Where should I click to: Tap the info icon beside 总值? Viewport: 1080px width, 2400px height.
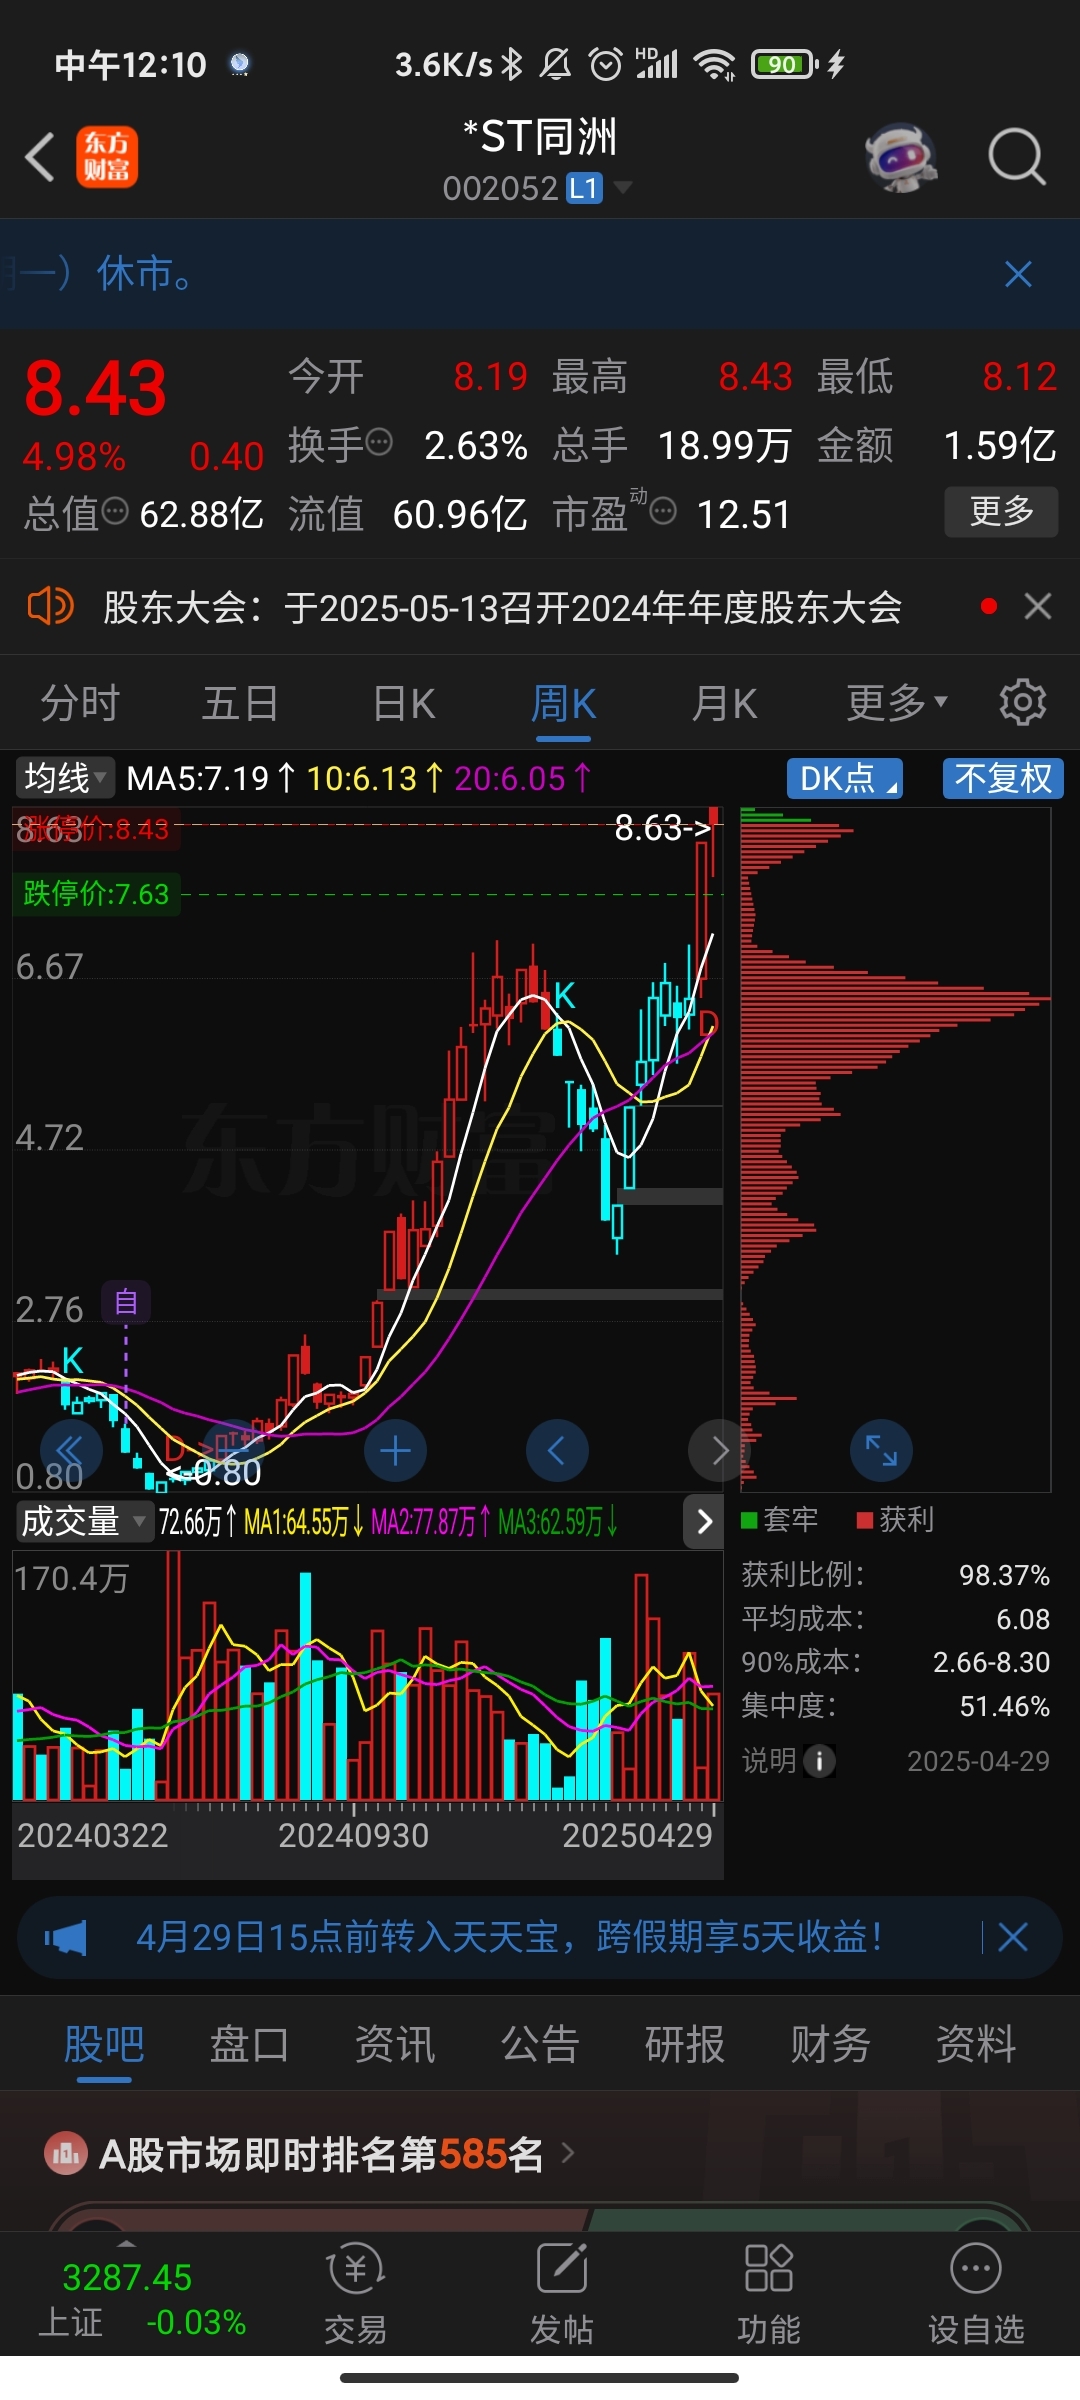click(x=116, y=511)
